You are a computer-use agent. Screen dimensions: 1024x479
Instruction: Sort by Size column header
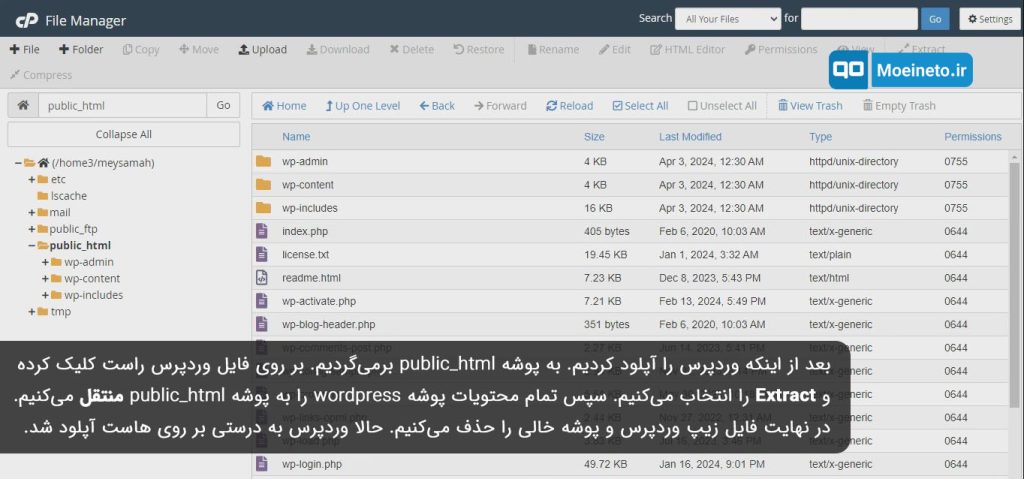coord(594,137)
